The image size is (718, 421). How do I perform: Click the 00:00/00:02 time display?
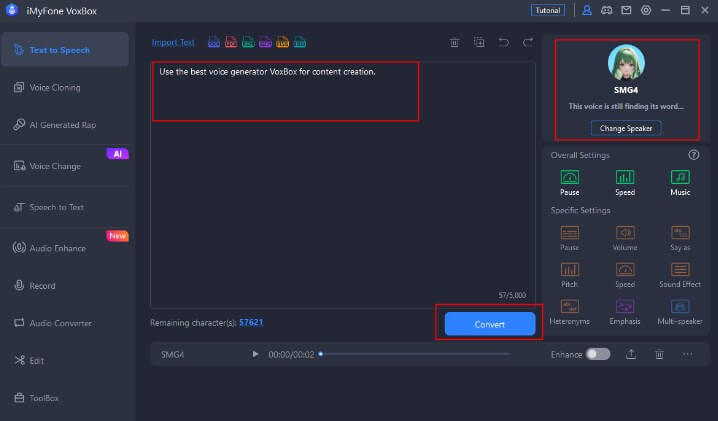pos(291,355)
